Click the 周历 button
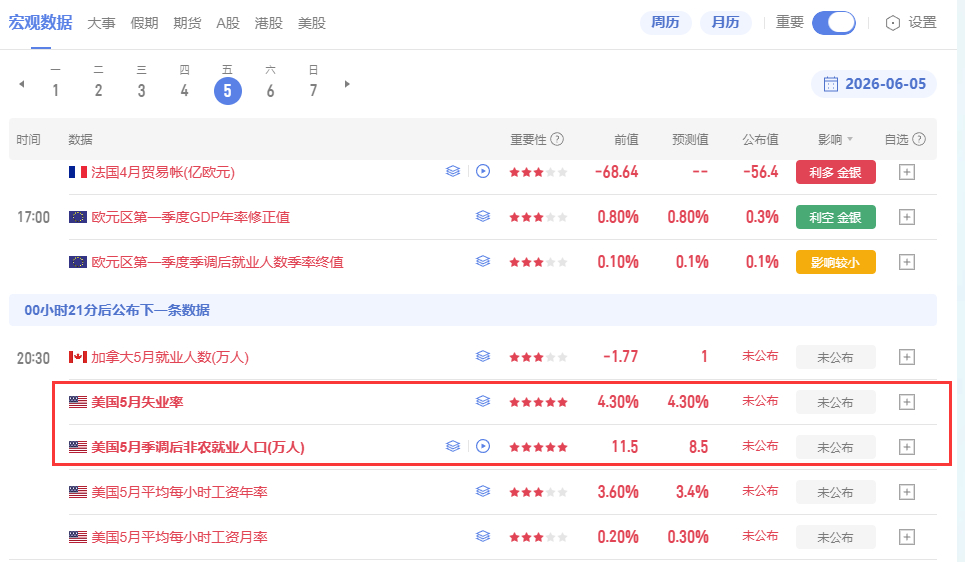965x562 pixels. point(665,23)
